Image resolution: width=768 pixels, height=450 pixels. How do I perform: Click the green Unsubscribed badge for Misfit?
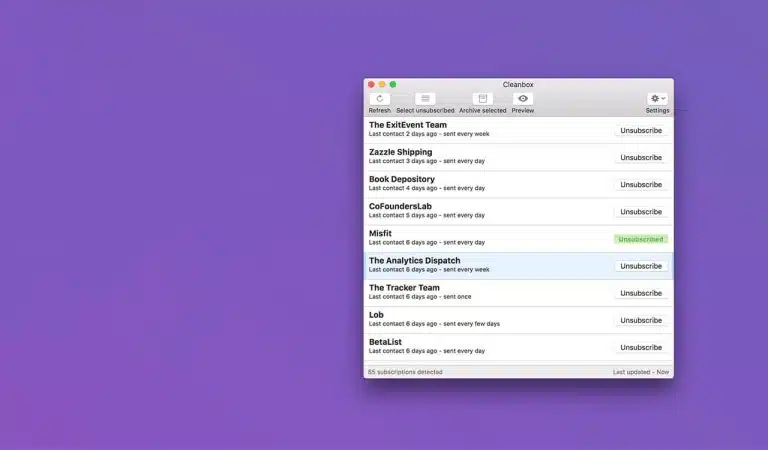[x=641, y=239]
